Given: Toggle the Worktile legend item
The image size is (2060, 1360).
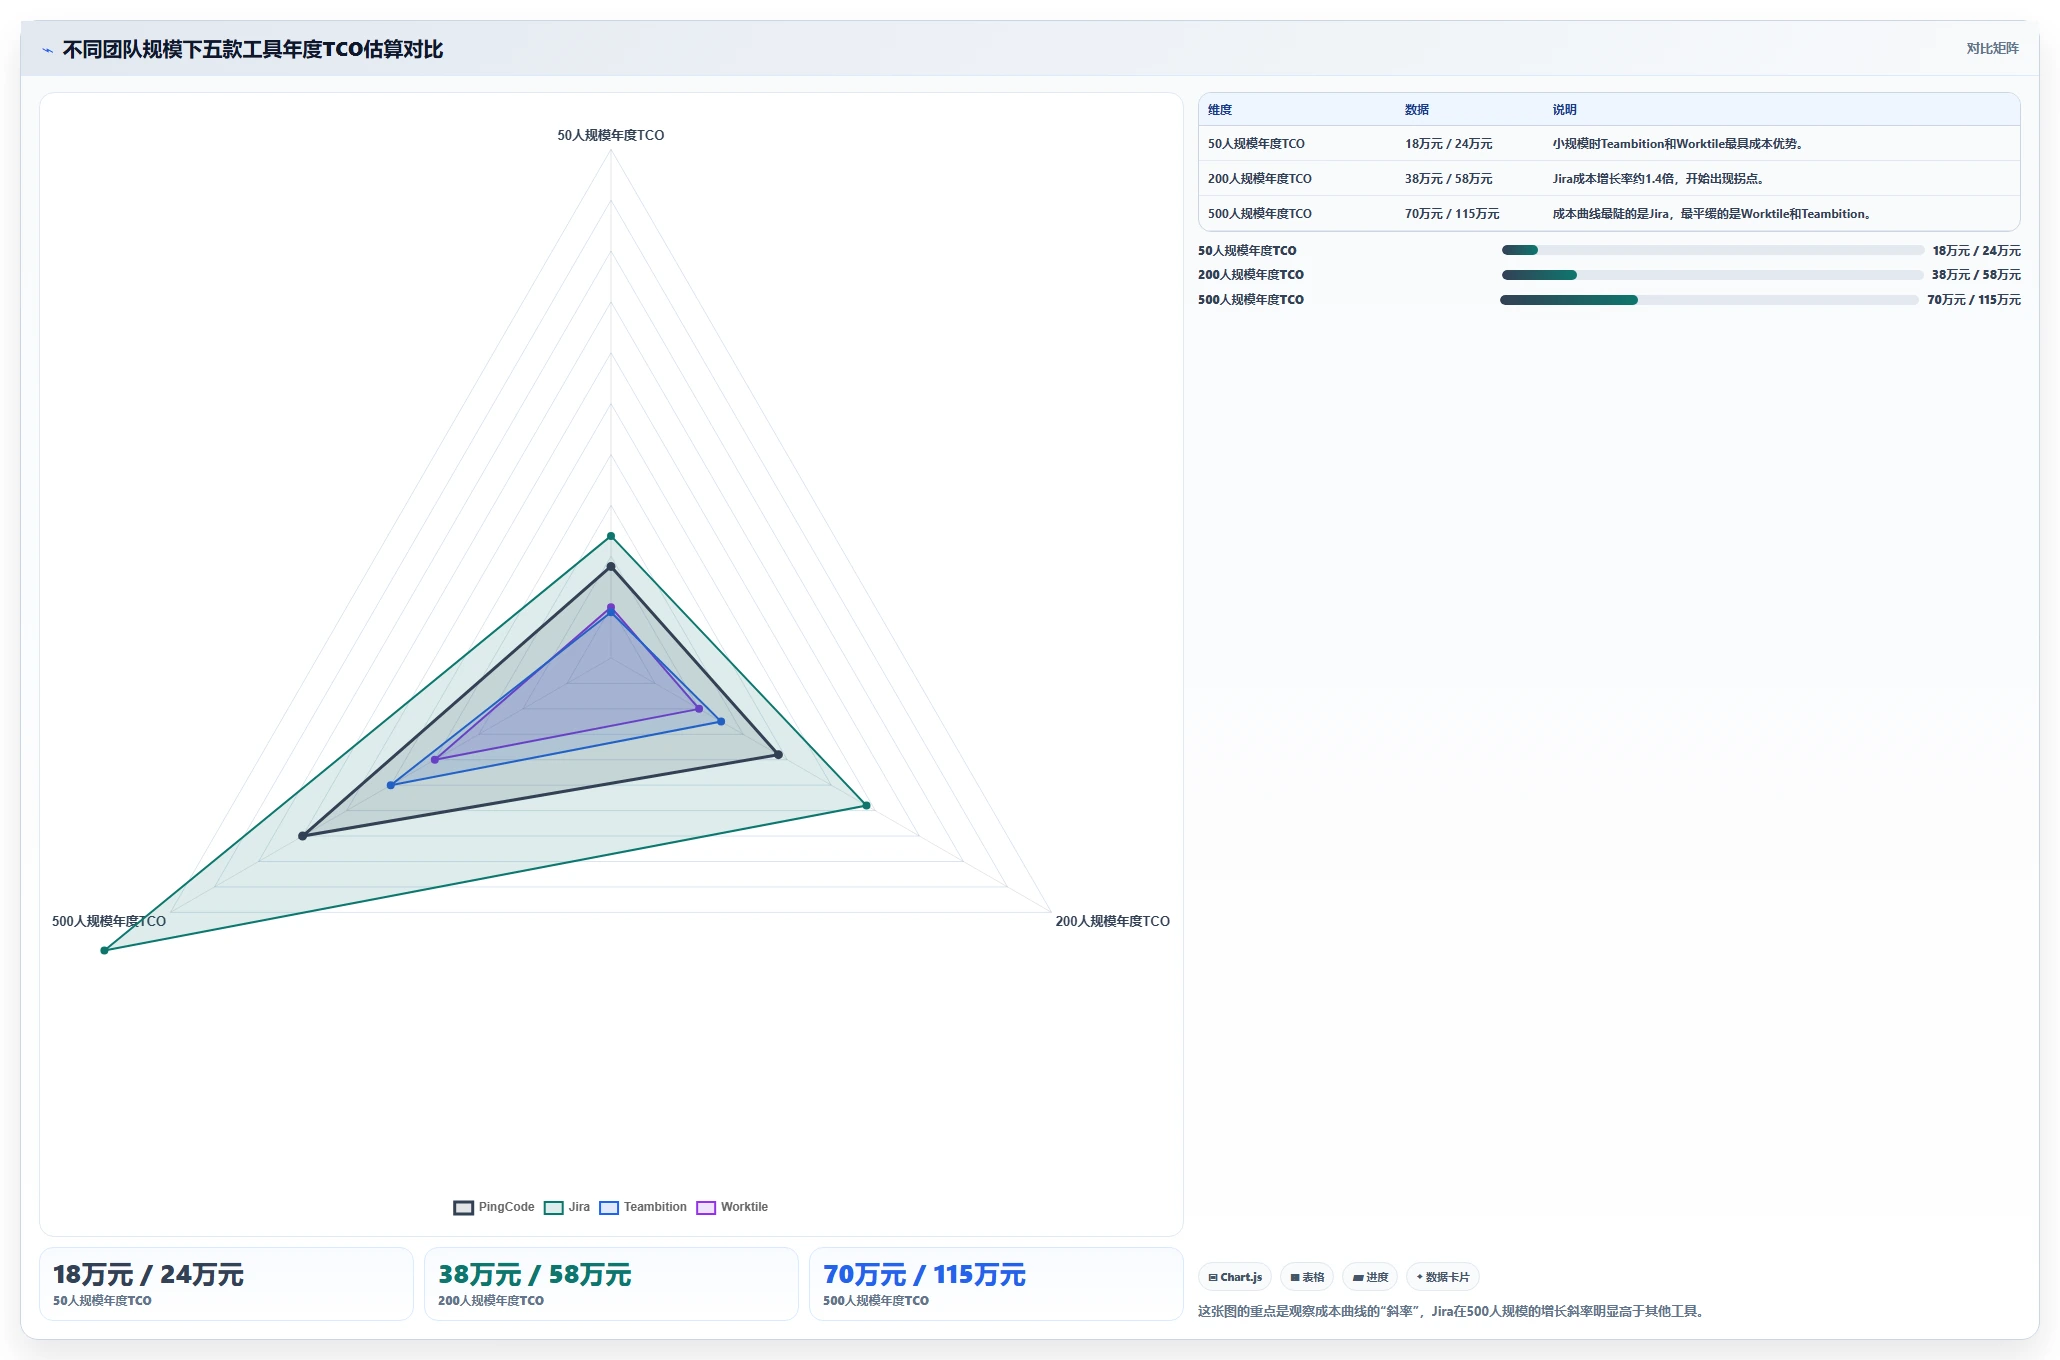Looking at the screenshot, I should click(x=732, y=1207).
